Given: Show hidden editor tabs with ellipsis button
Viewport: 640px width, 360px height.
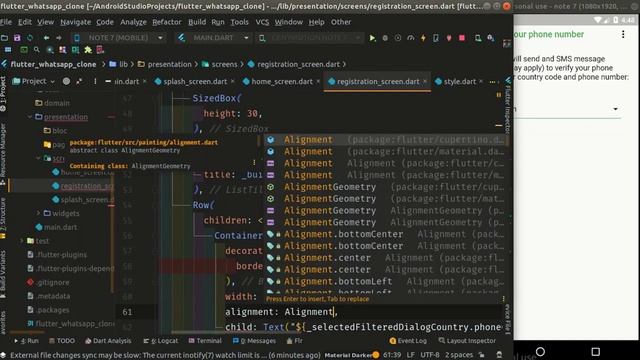Looking at the screenshot, I should point(492,82).
